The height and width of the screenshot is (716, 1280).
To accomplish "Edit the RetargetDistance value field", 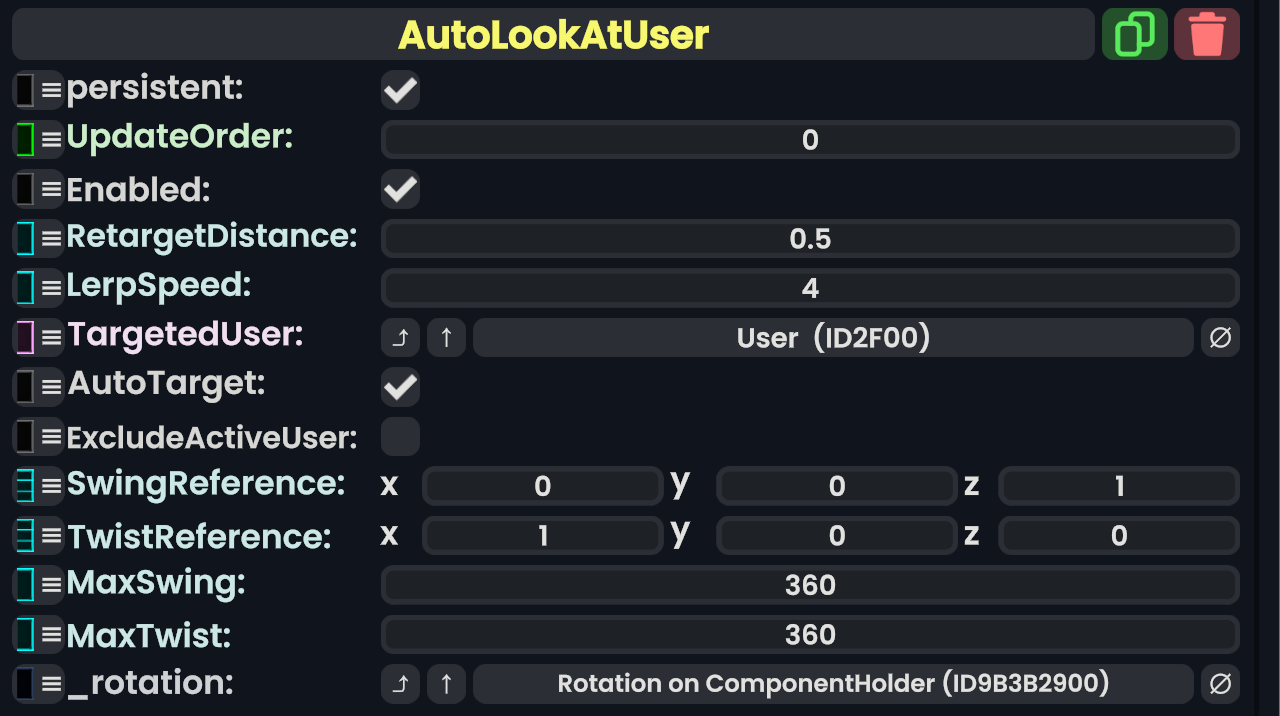I will [810, 239].
